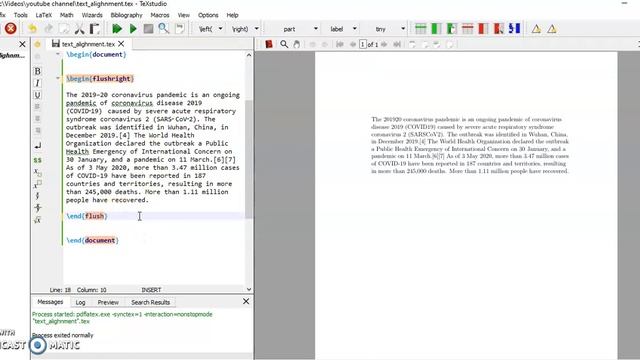Activate the PDF viewer magnify tool

(284, 44)
